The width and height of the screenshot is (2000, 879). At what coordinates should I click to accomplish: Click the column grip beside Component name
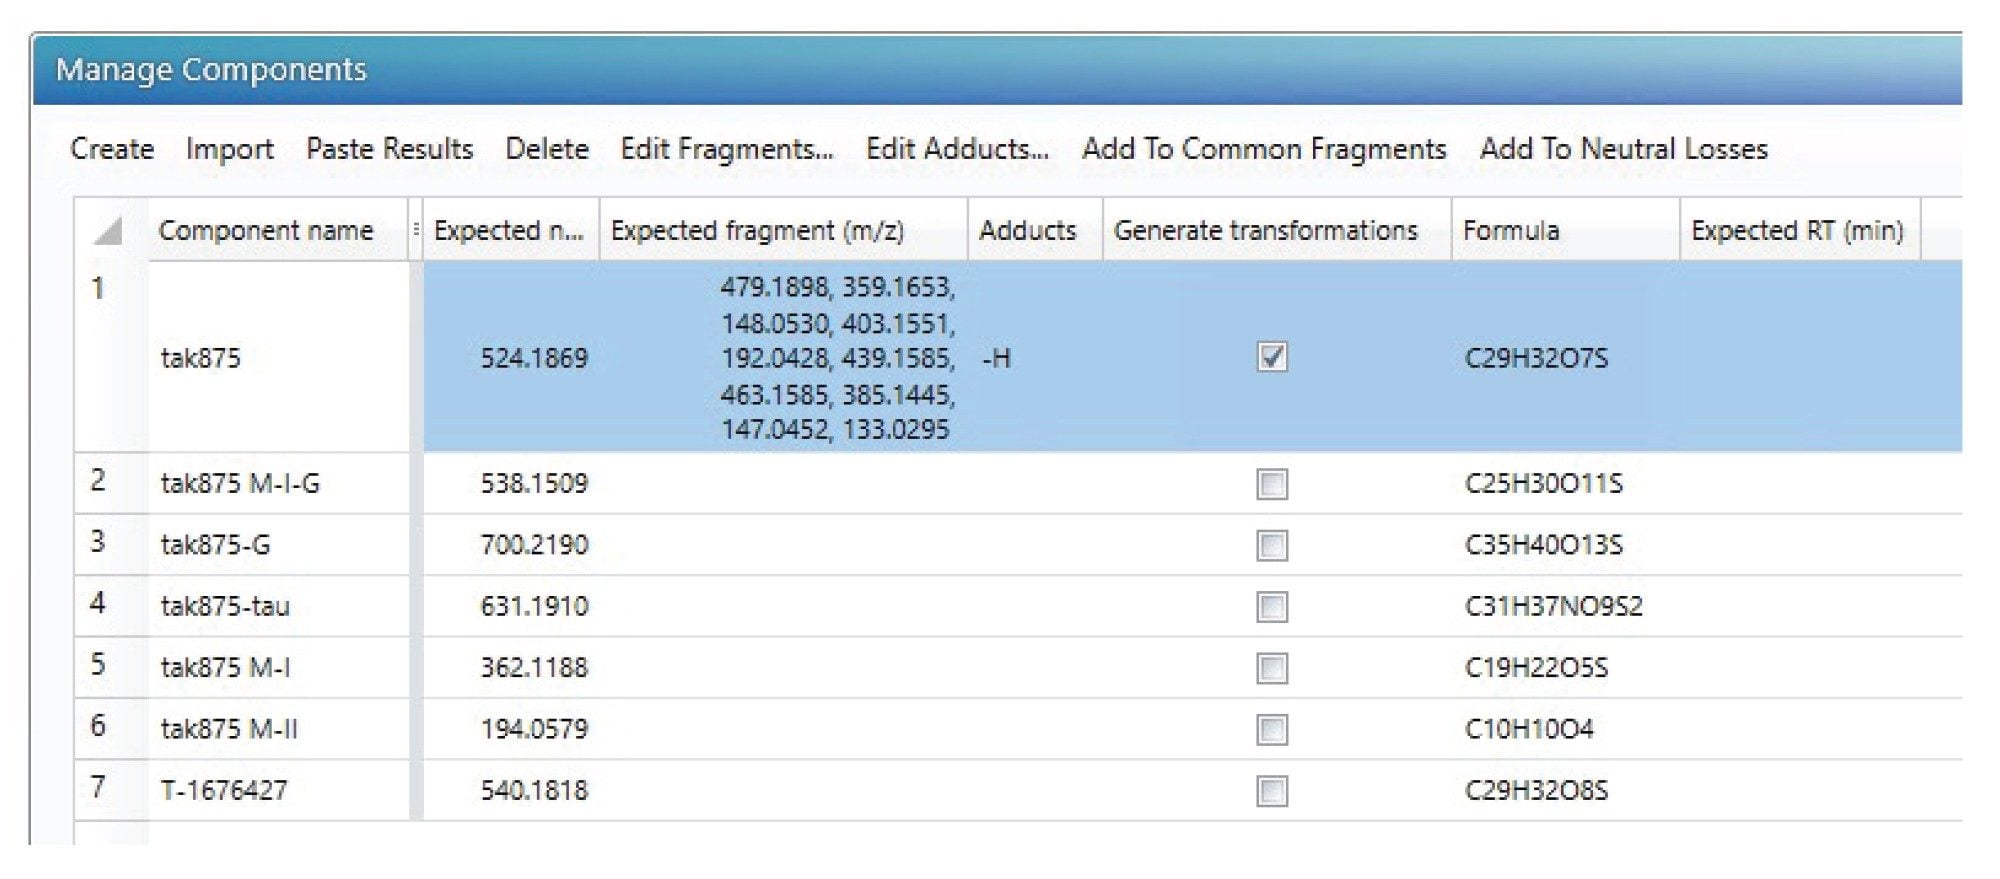click(416, 230)
